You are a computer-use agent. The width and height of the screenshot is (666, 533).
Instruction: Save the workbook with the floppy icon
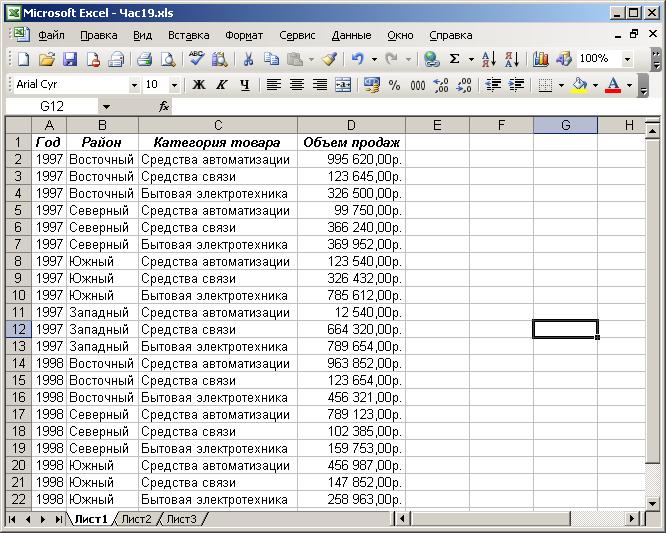click(x=70, y=59)
